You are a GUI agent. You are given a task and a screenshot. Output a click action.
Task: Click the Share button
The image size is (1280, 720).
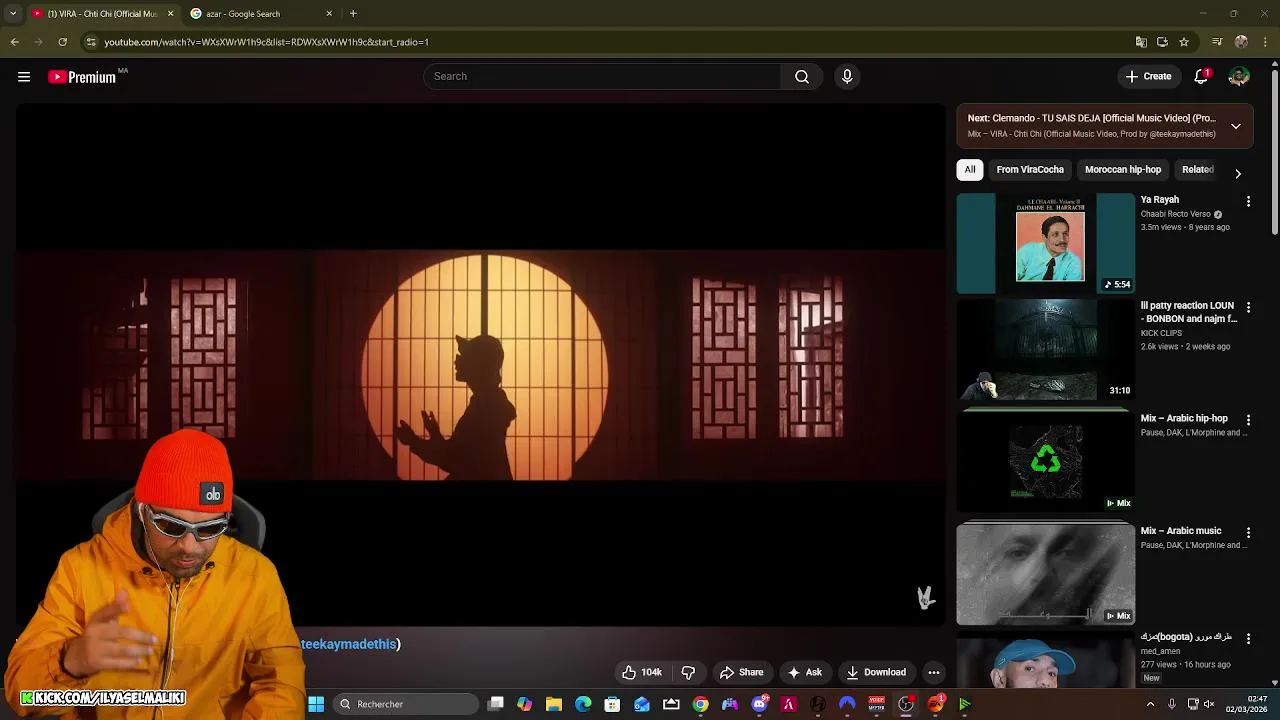[741, 673]
